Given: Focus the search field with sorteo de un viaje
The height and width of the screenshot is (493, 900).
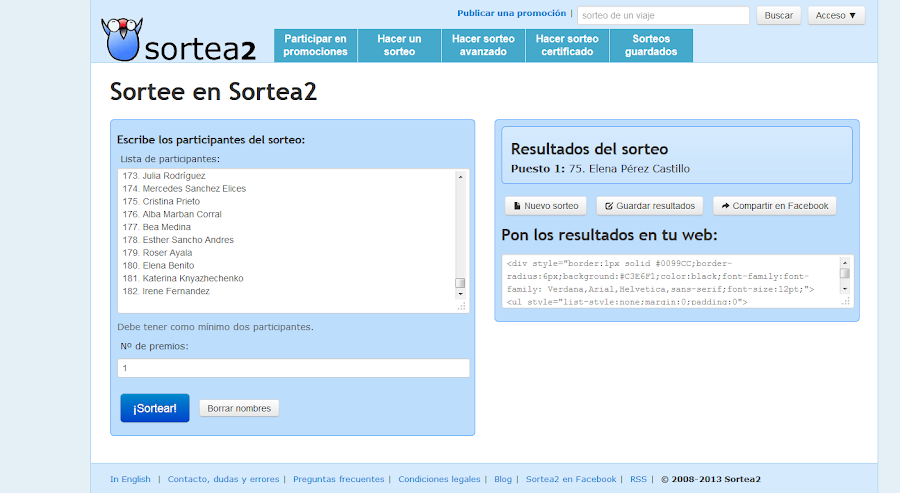Looking at the screenshot, I should tap(663, 15).
